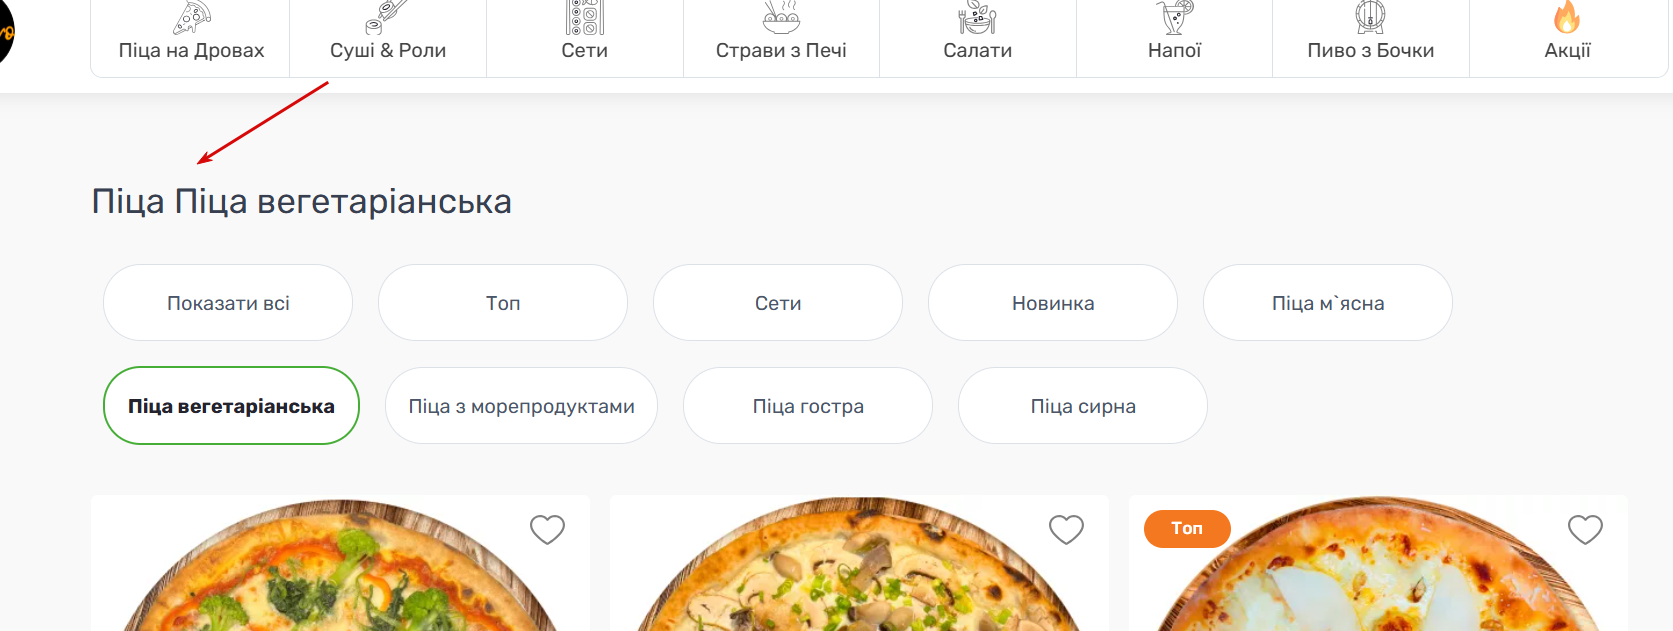Select the Піца сирна filter

1083,406
